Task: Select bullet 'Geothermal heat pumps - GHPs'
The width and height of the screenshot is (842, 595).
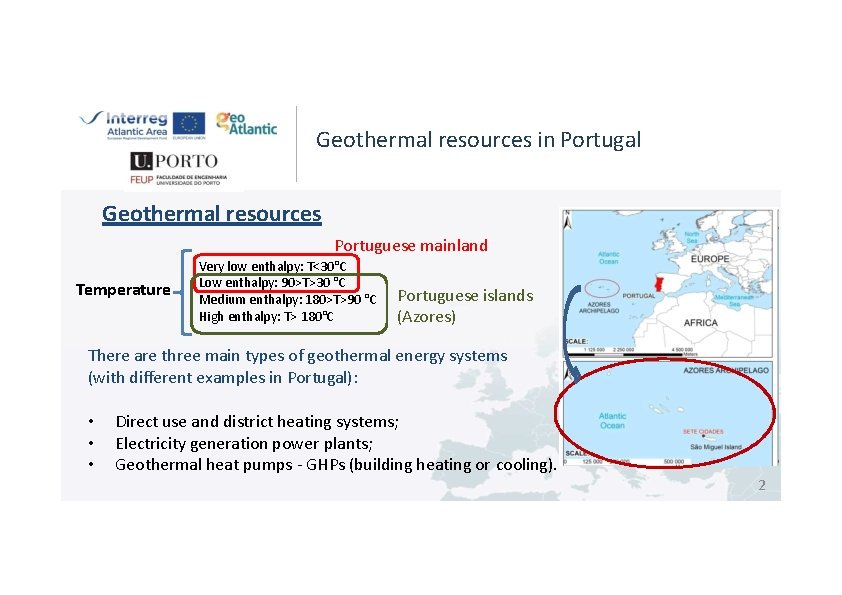Action: pyautogui.click(x=230, y=465)
